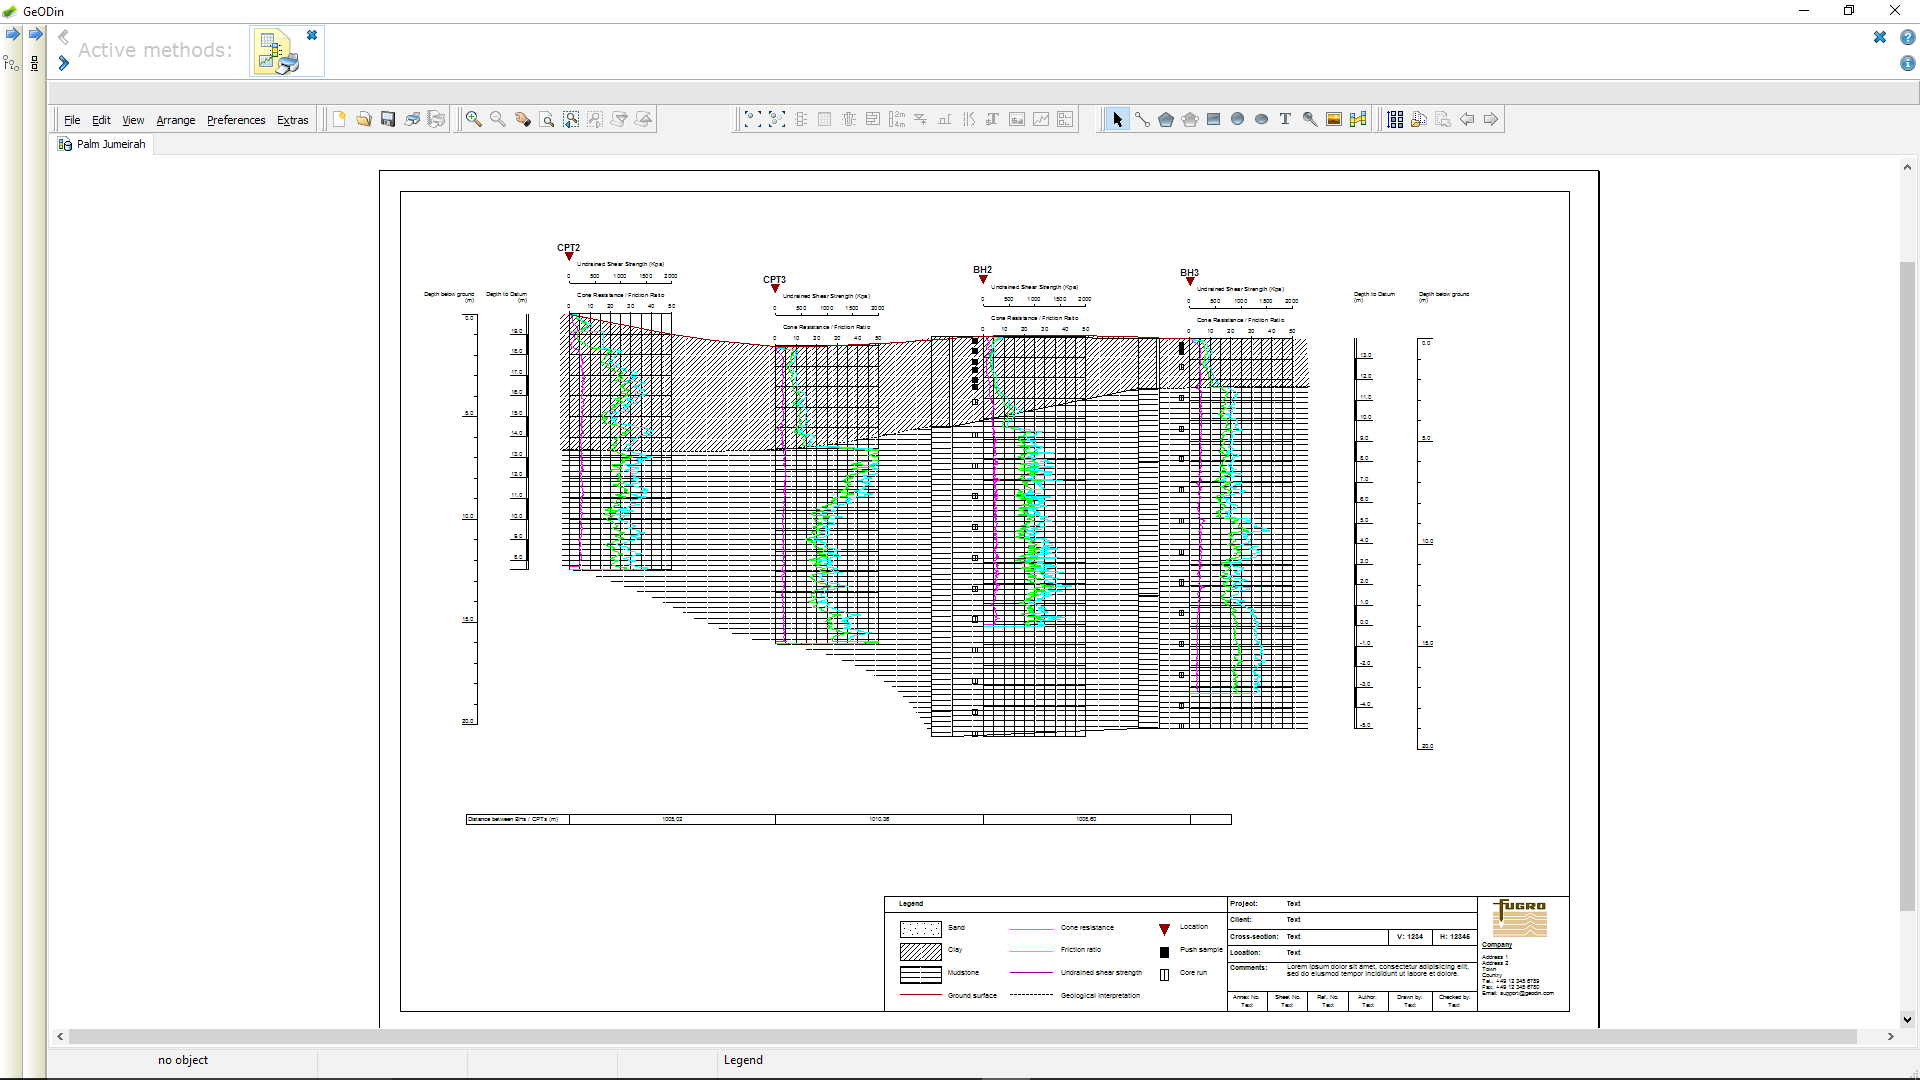Viewport: 1920px width, 1080px height.
Task: Close the active method thumbnail
Action: (x=312, y=34)
